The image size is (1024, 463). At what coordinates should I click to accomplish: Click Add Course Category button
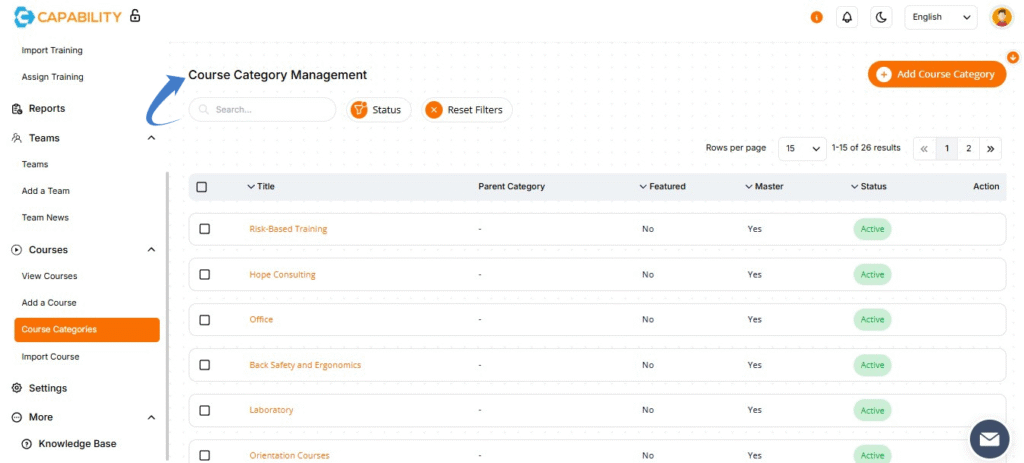tap(937, 74)
